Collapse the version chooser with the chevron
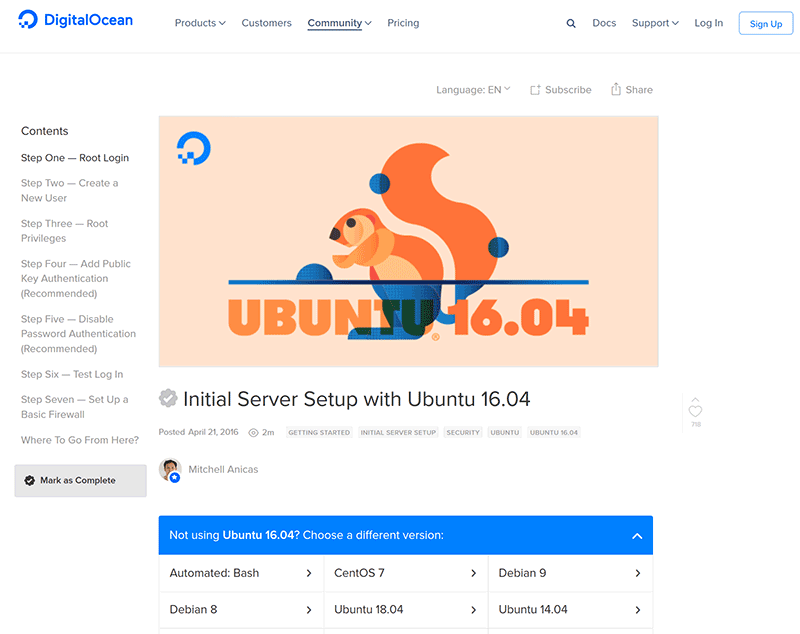Screen dimensions: 800x634 [637, 536]
